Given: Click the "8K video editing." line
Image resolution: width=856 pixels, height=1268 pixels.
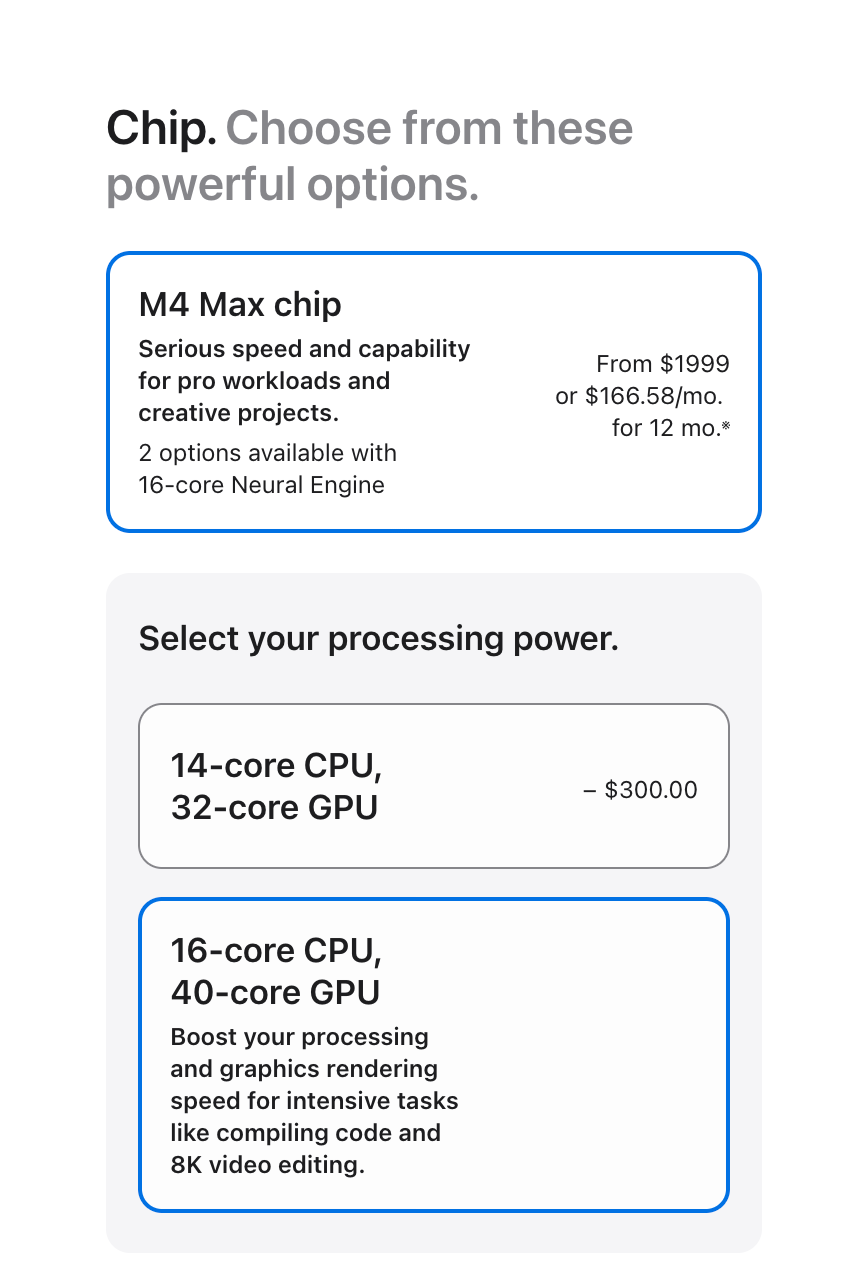Looking at the screenshot, I should pos(268,1165).
